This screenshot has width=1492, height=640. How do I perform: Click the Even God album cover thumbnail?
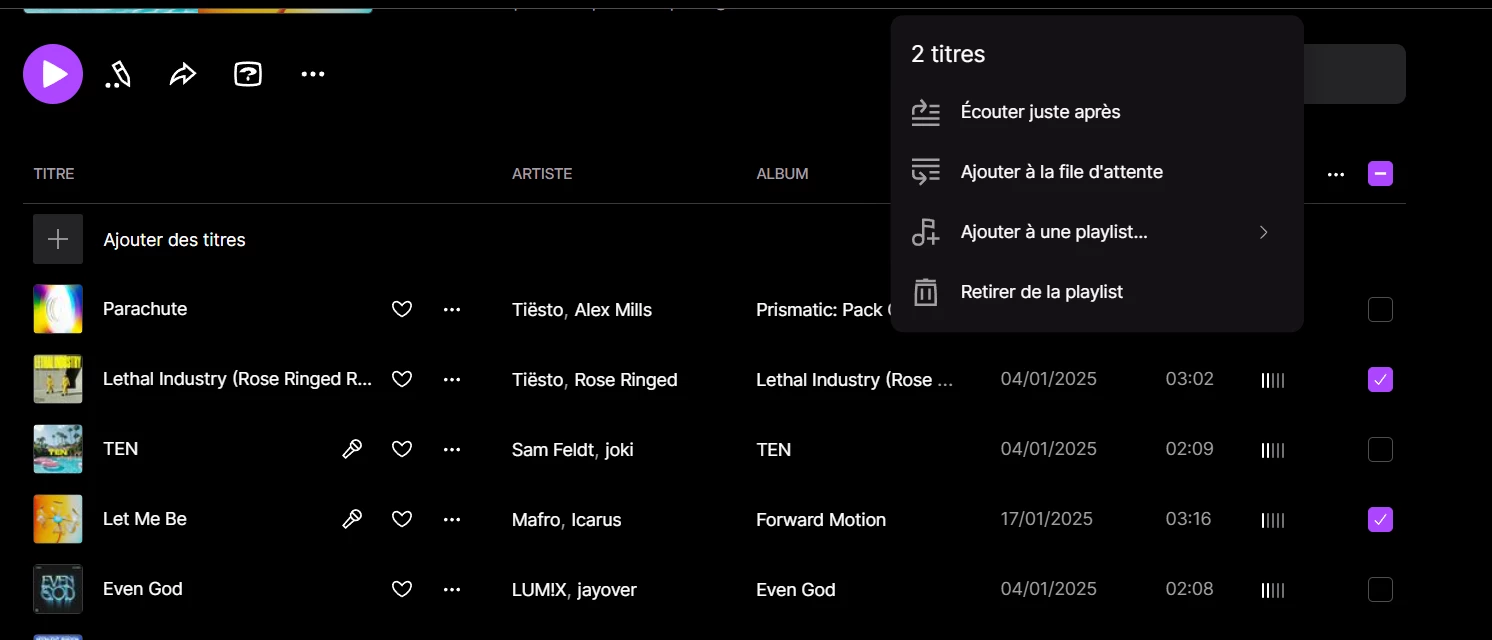coord(58,590)
